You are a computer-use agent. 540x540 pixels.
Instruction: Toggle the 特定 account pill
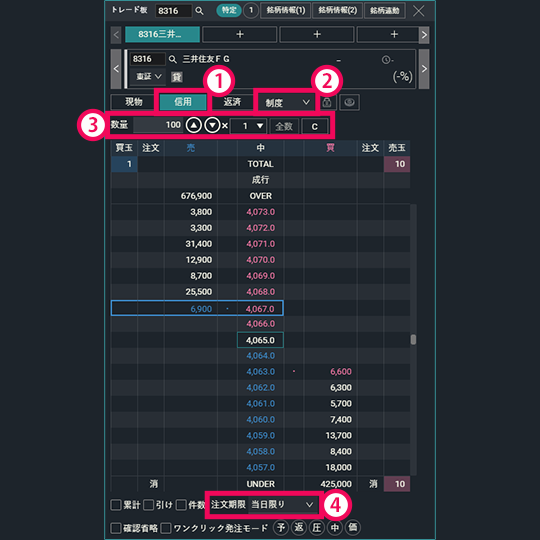coord(229,10)
